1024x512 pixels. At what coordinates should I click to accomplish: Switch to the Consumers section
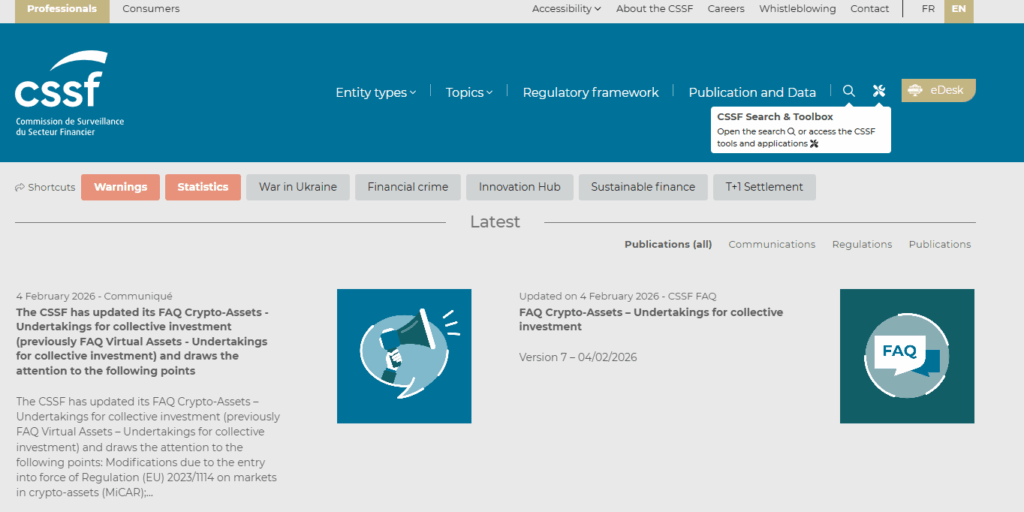coord(151,9)
